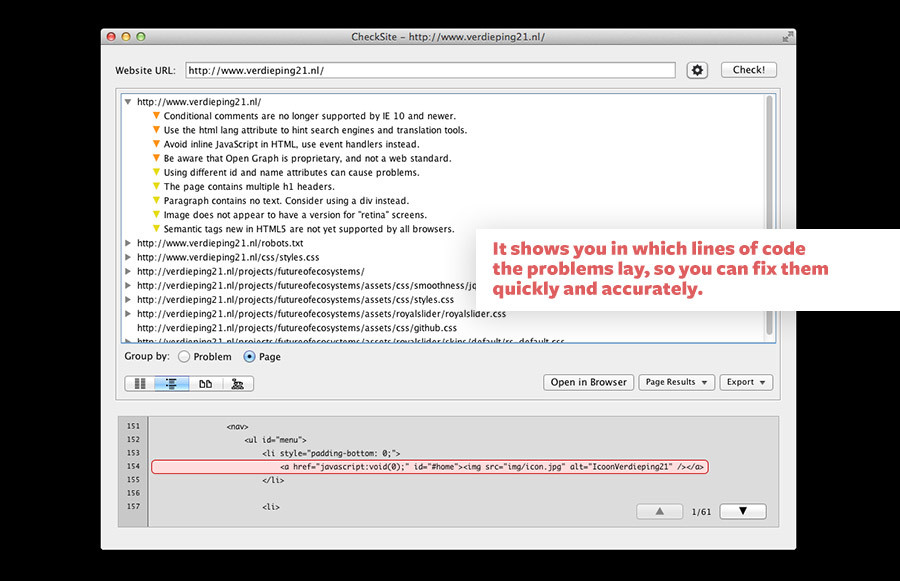Expand the projects/futureofecosystems/ entry
The width and height of the screenshot is (900, 581).
(128, 271)
